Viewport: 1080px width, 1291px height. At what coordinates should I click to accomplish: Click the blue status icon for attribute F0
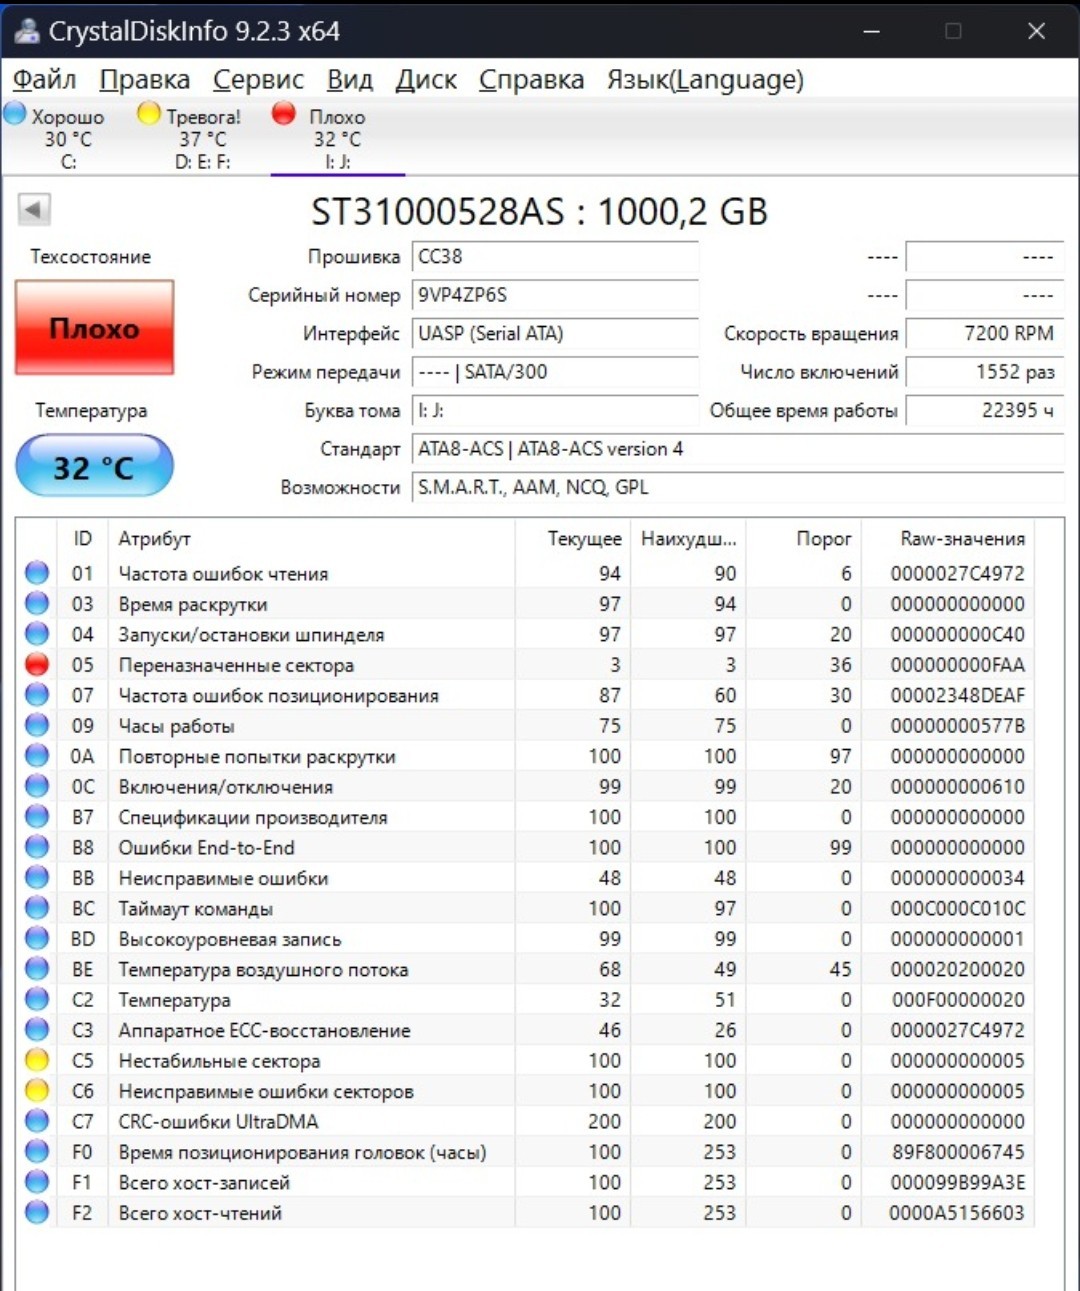pyautogui.click(x=37, y=1152)
